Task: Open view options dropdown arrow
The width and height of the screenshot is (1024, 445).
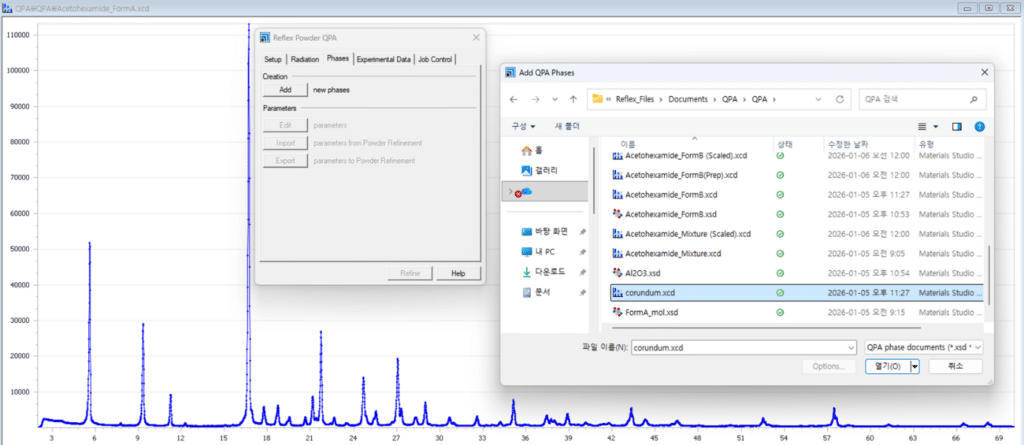Action: click(x=935, y=126)
